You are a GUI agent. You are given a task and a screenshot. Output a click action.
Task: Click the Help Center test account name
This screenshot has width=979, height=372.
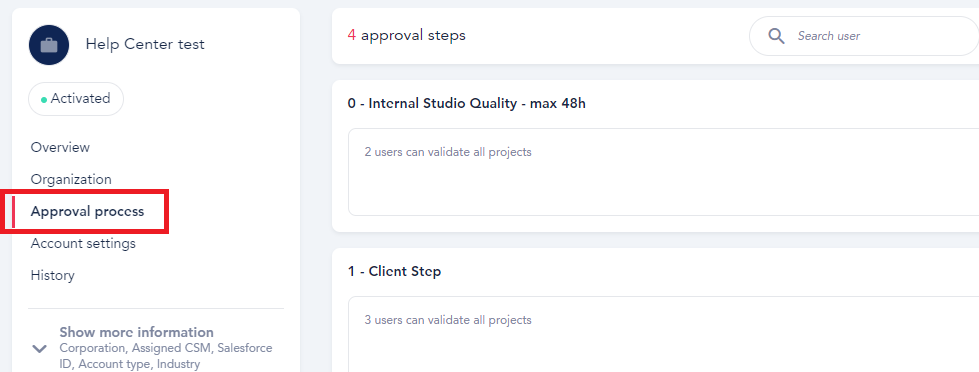click(145, 44)
